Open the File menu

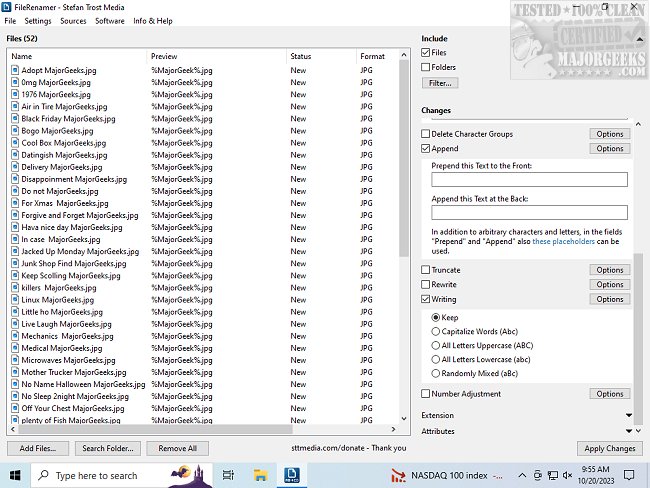(x=10, y=21)
